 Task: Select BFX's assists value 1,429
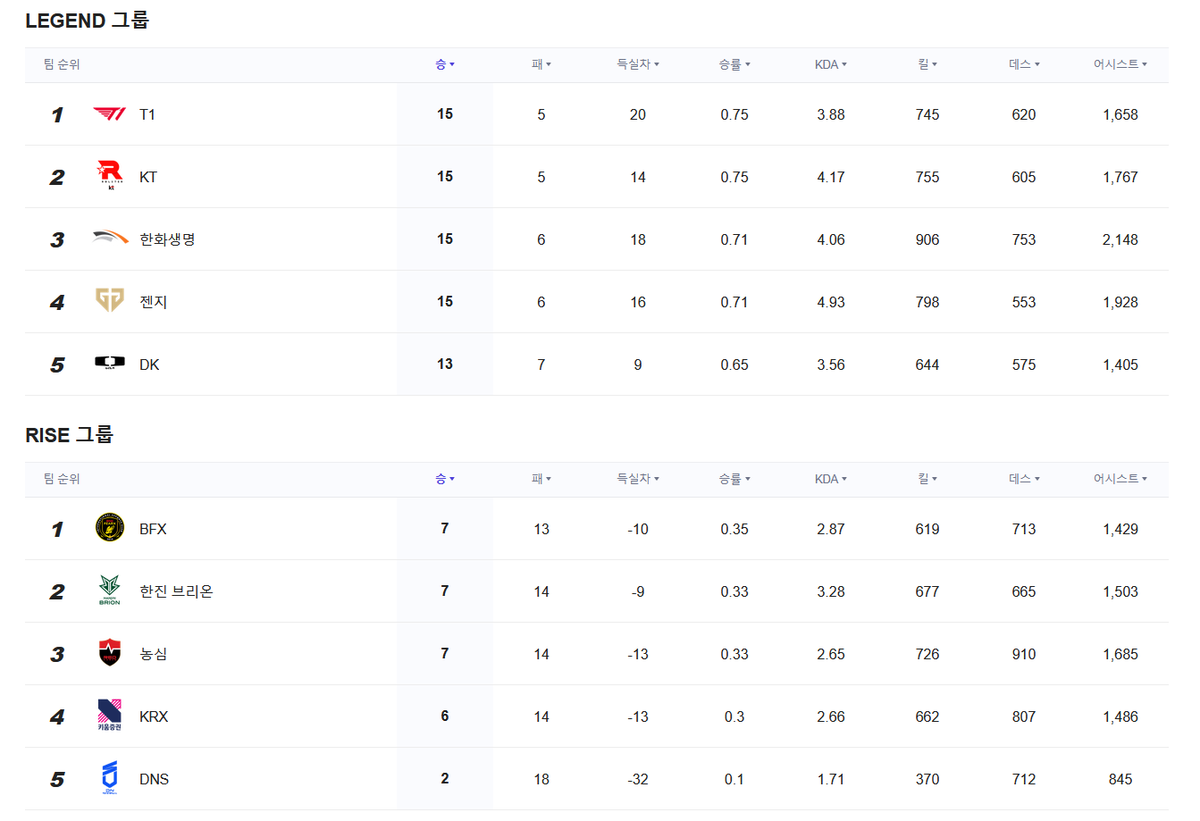(x=1120, y=529)
